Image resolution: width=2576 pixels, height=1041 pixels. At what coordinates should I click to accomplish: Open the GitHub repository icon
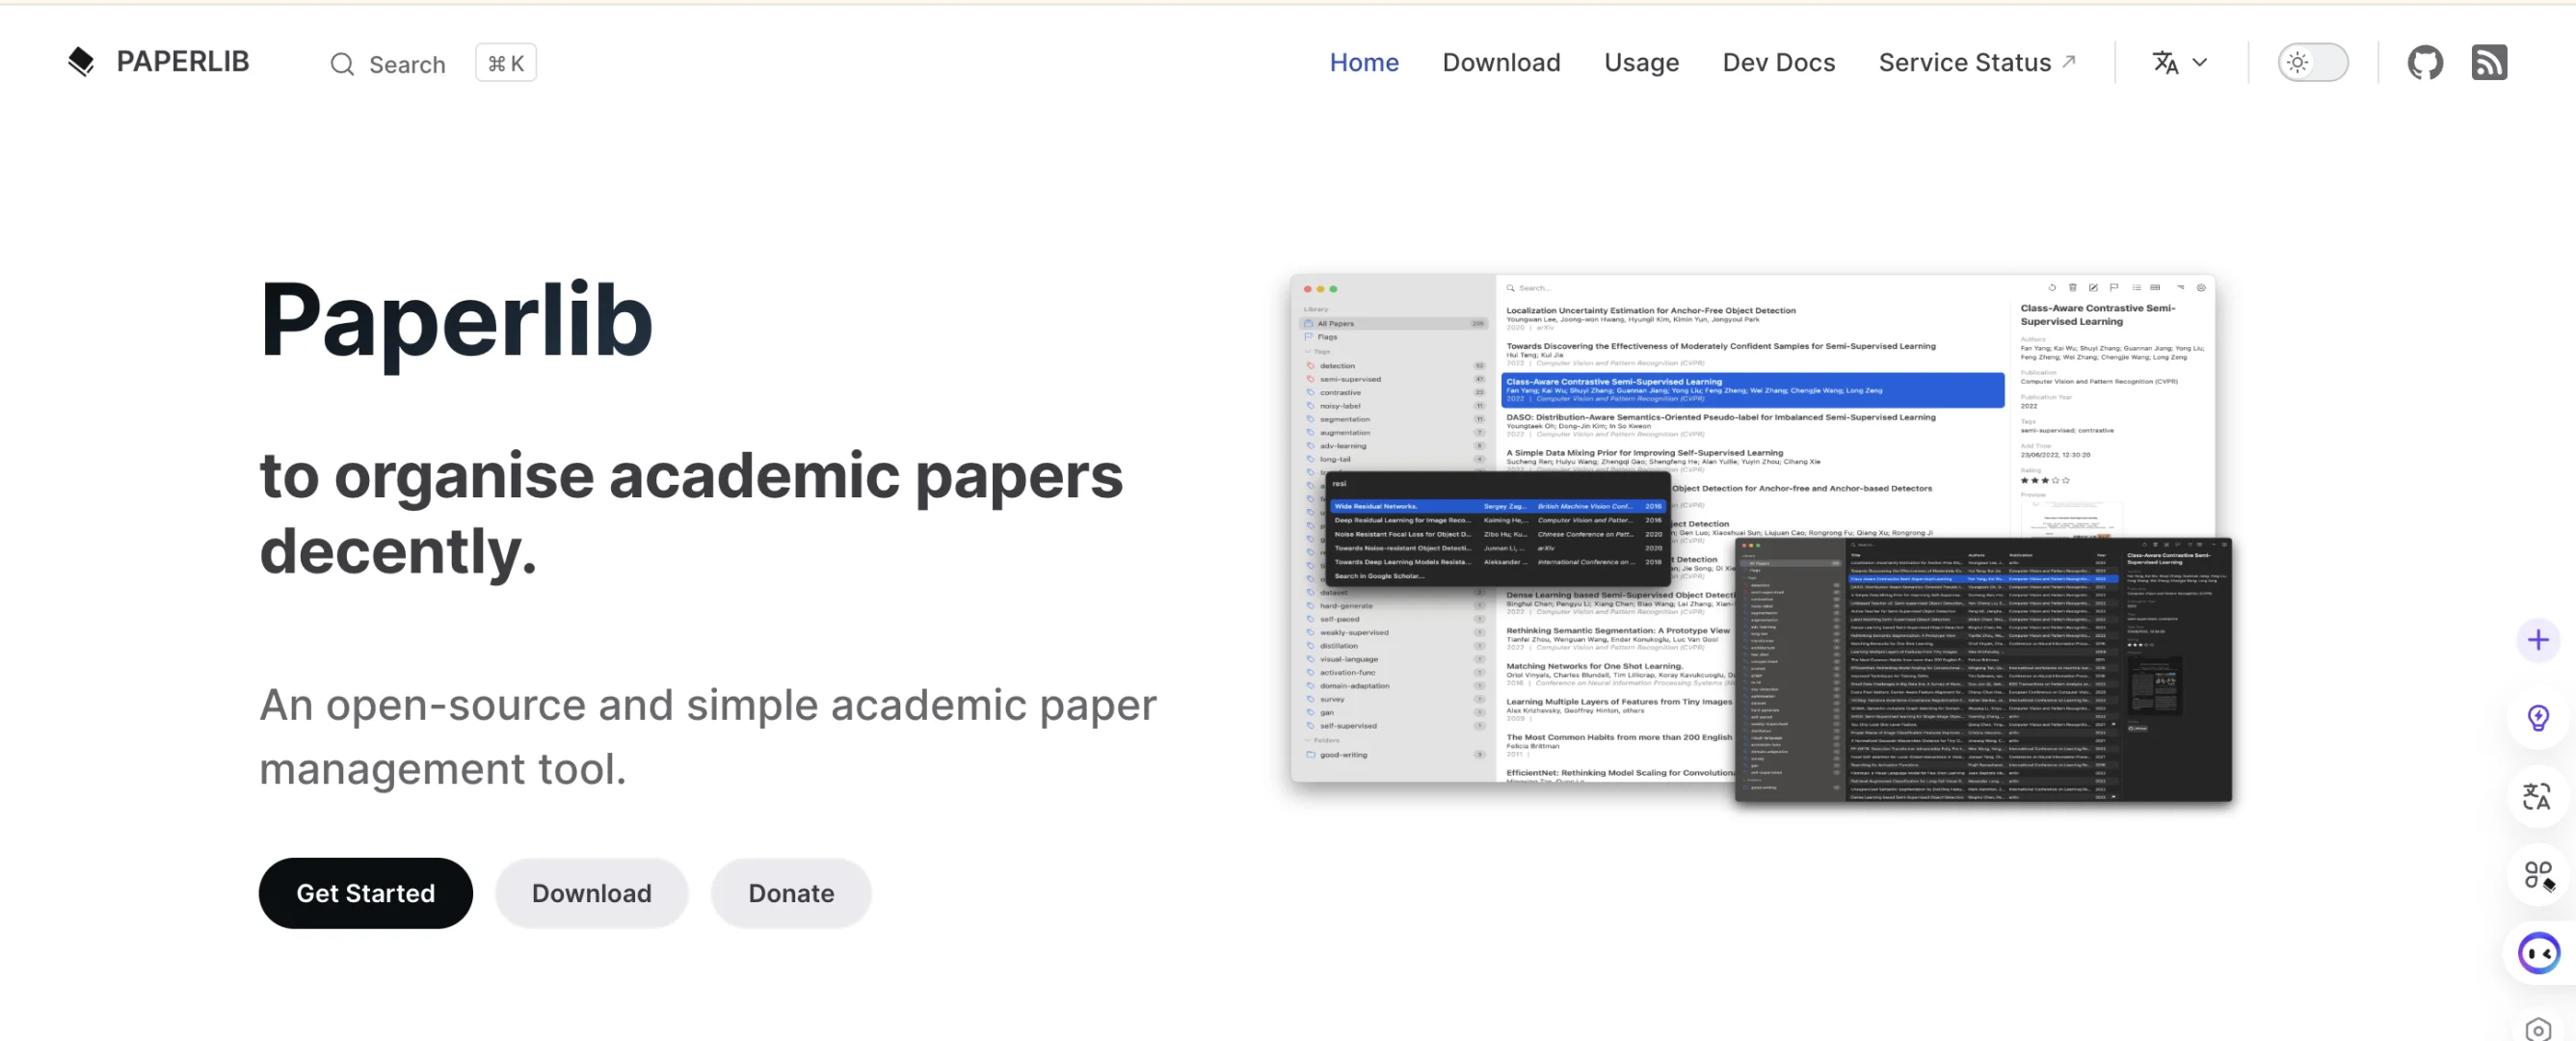click(x=2424, y=62)
